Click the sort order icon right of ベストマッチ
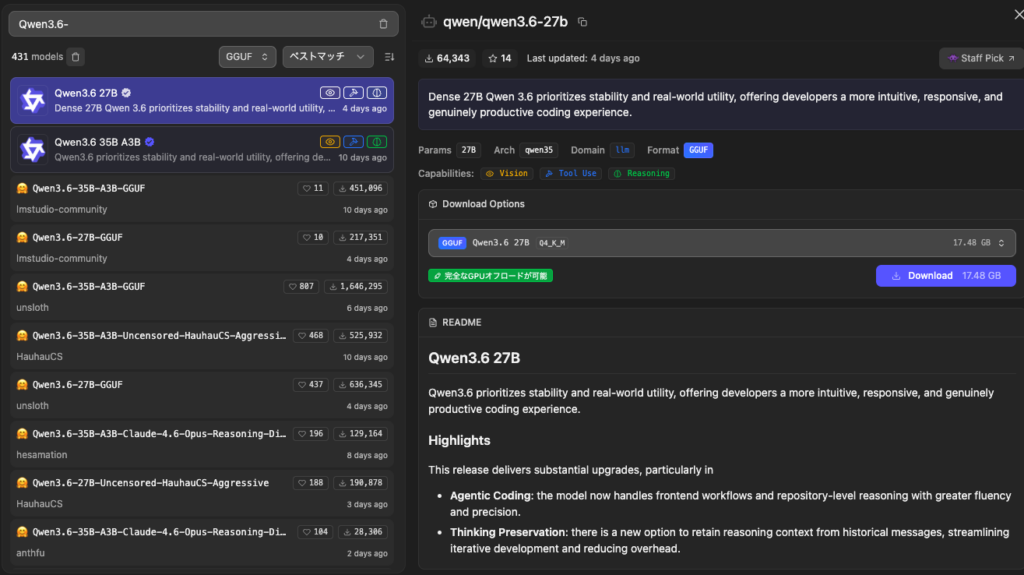 (389, 57)
